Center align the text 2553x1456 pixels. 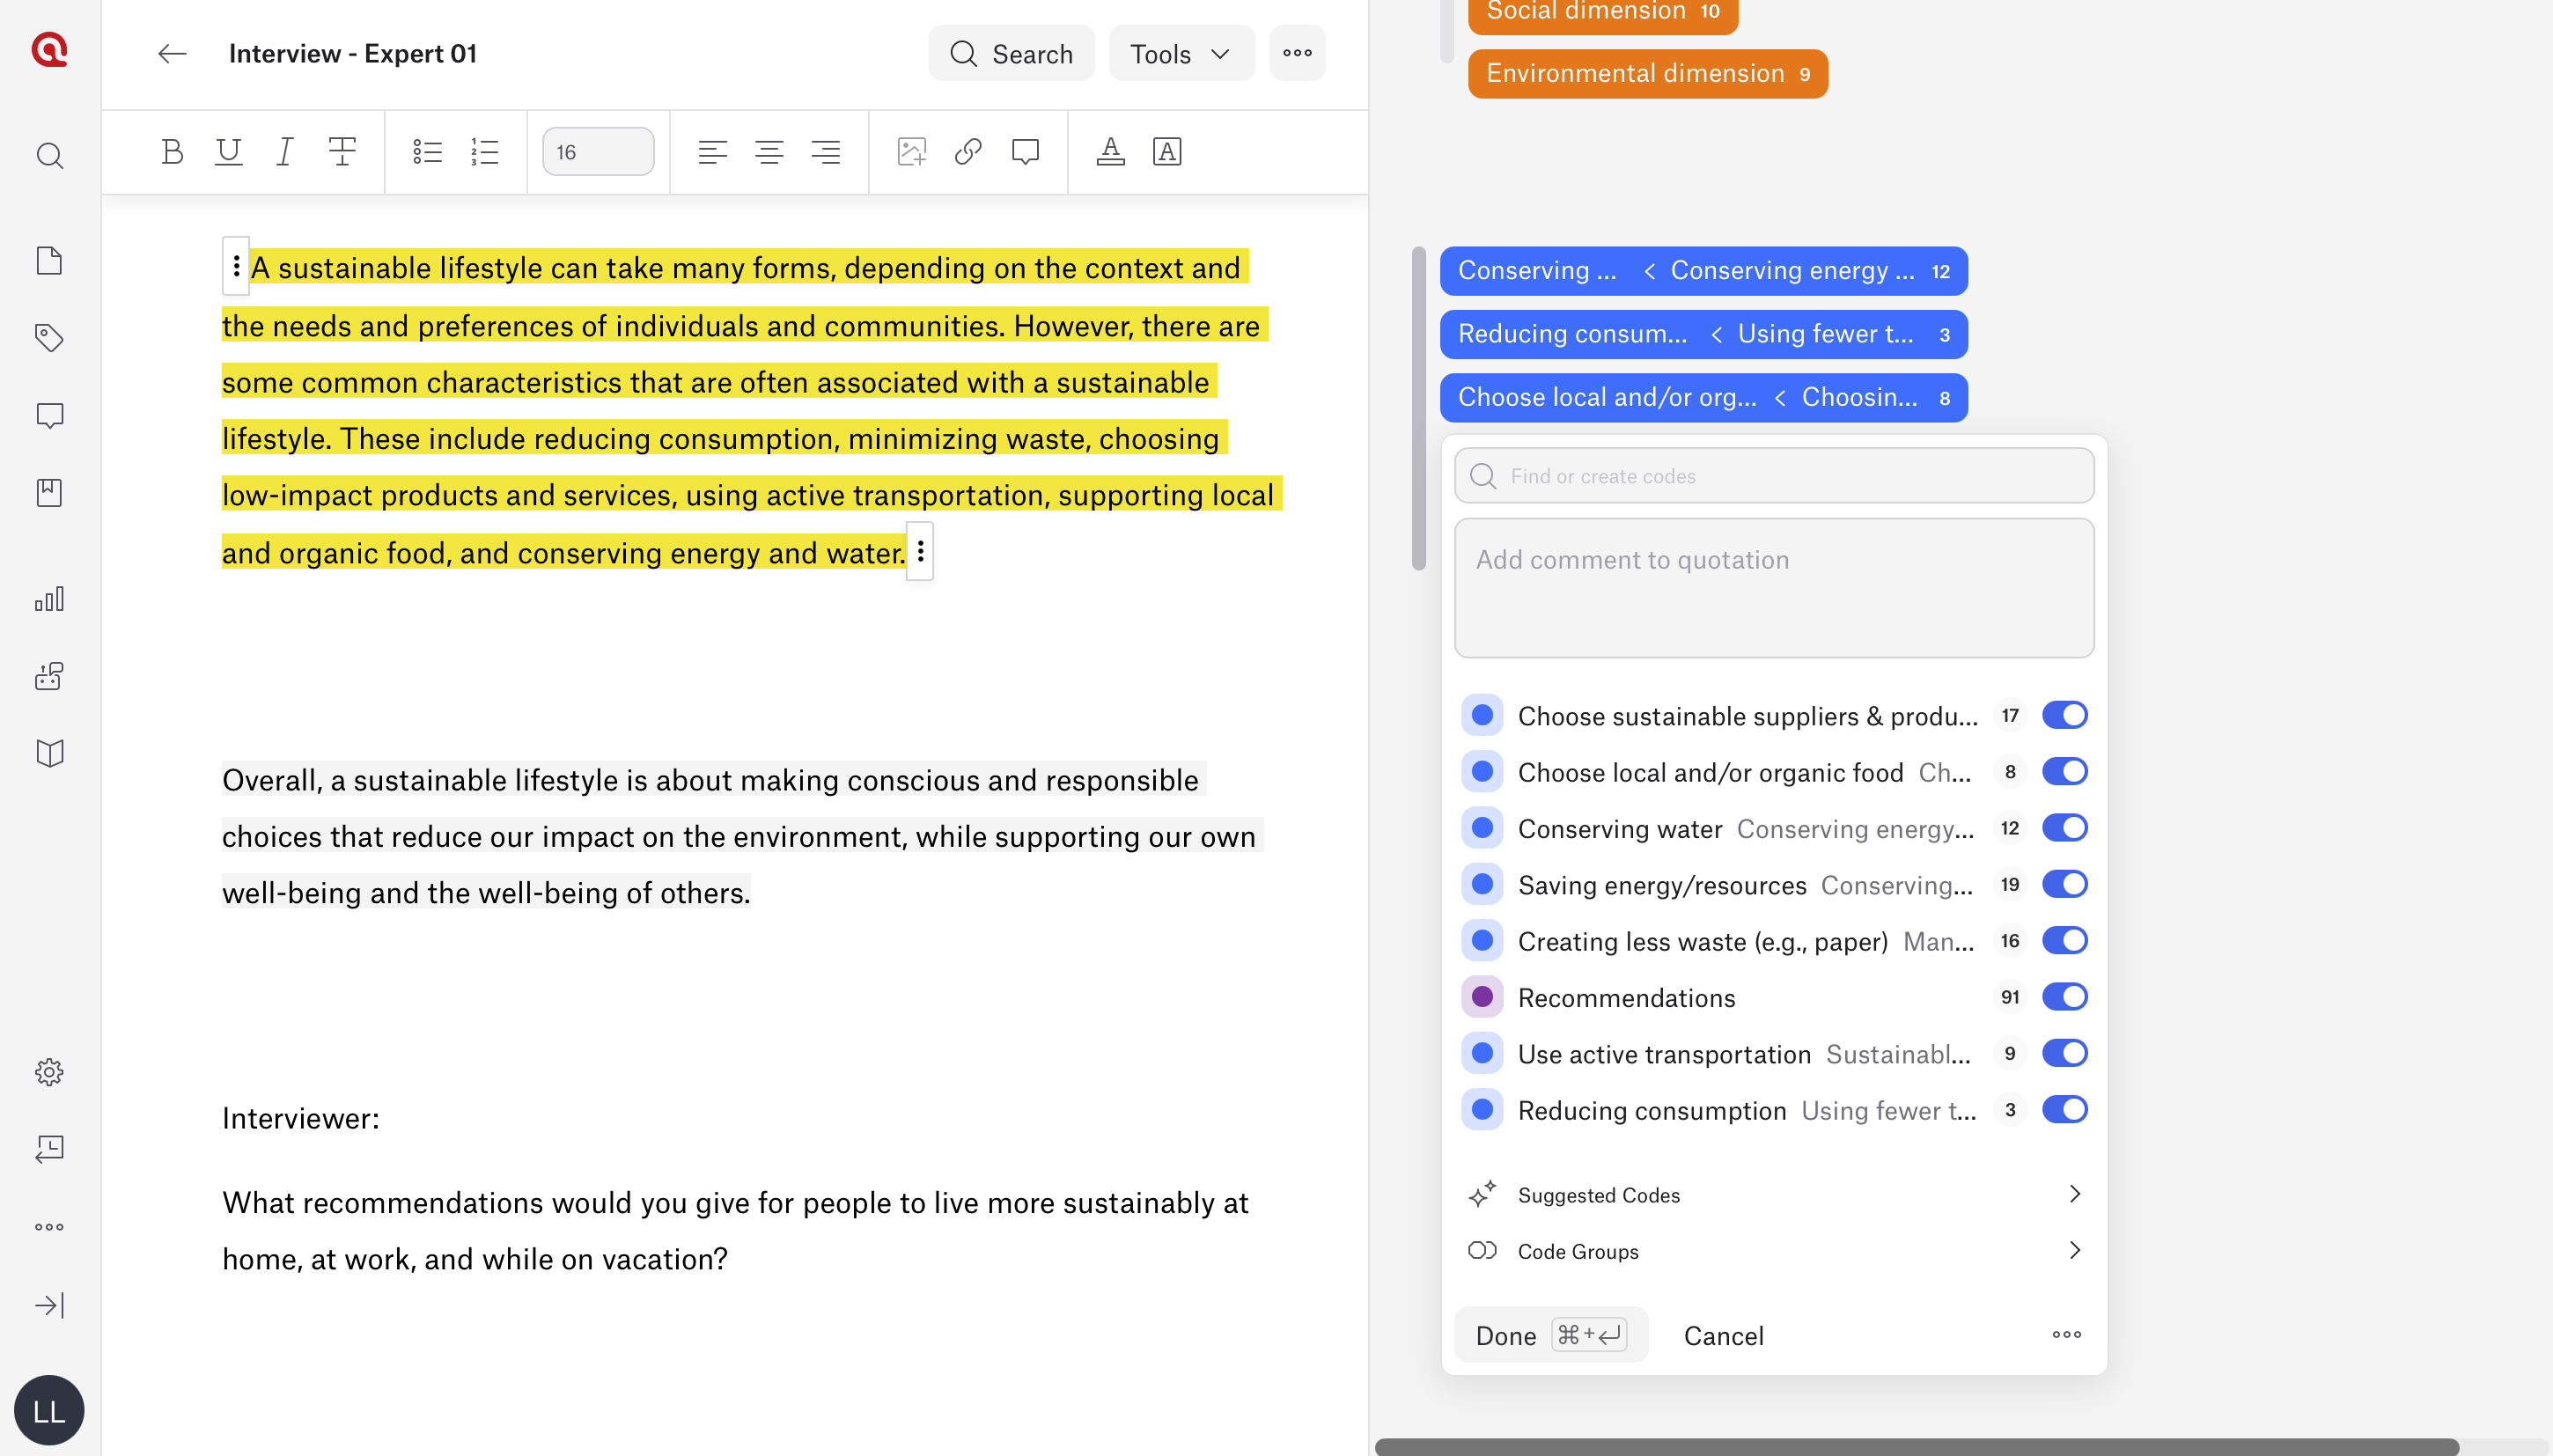769,152
